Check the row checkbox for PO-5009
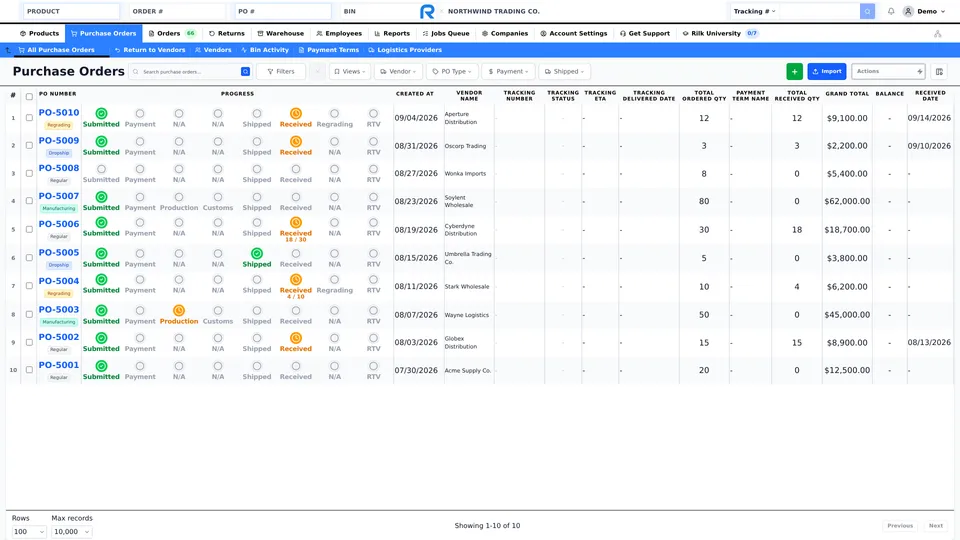This screenshot has height=540, width=960. point(29,146)
